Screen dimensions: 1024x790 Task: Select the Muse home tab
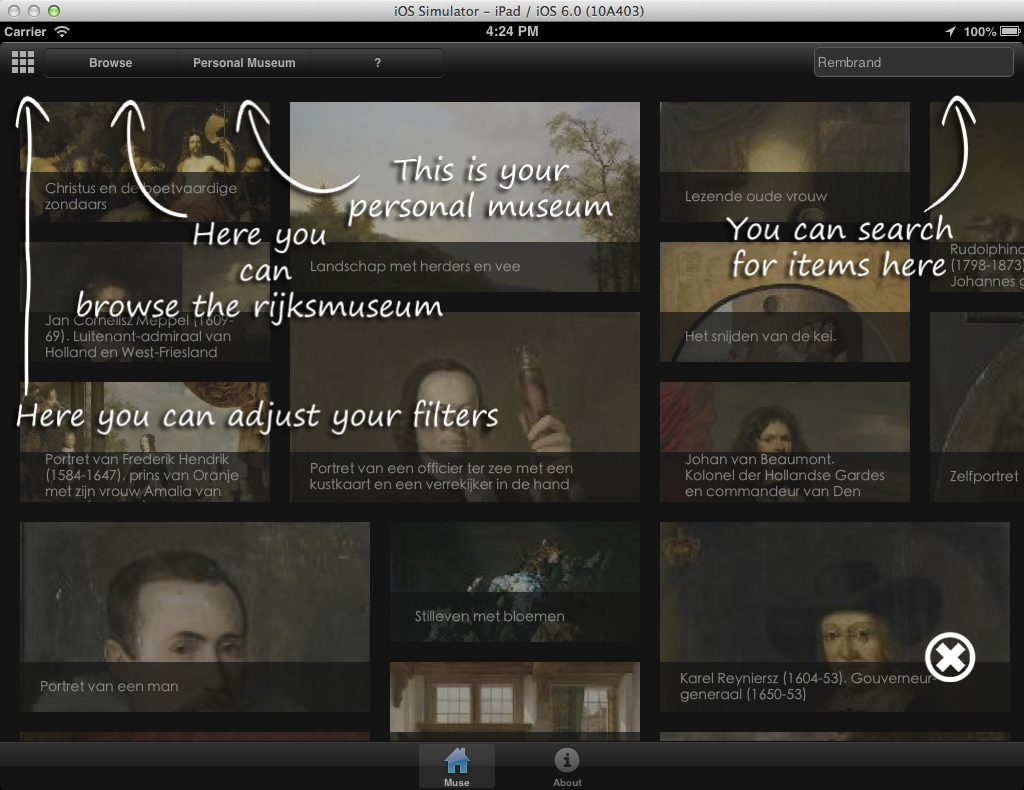coord(456,766)
